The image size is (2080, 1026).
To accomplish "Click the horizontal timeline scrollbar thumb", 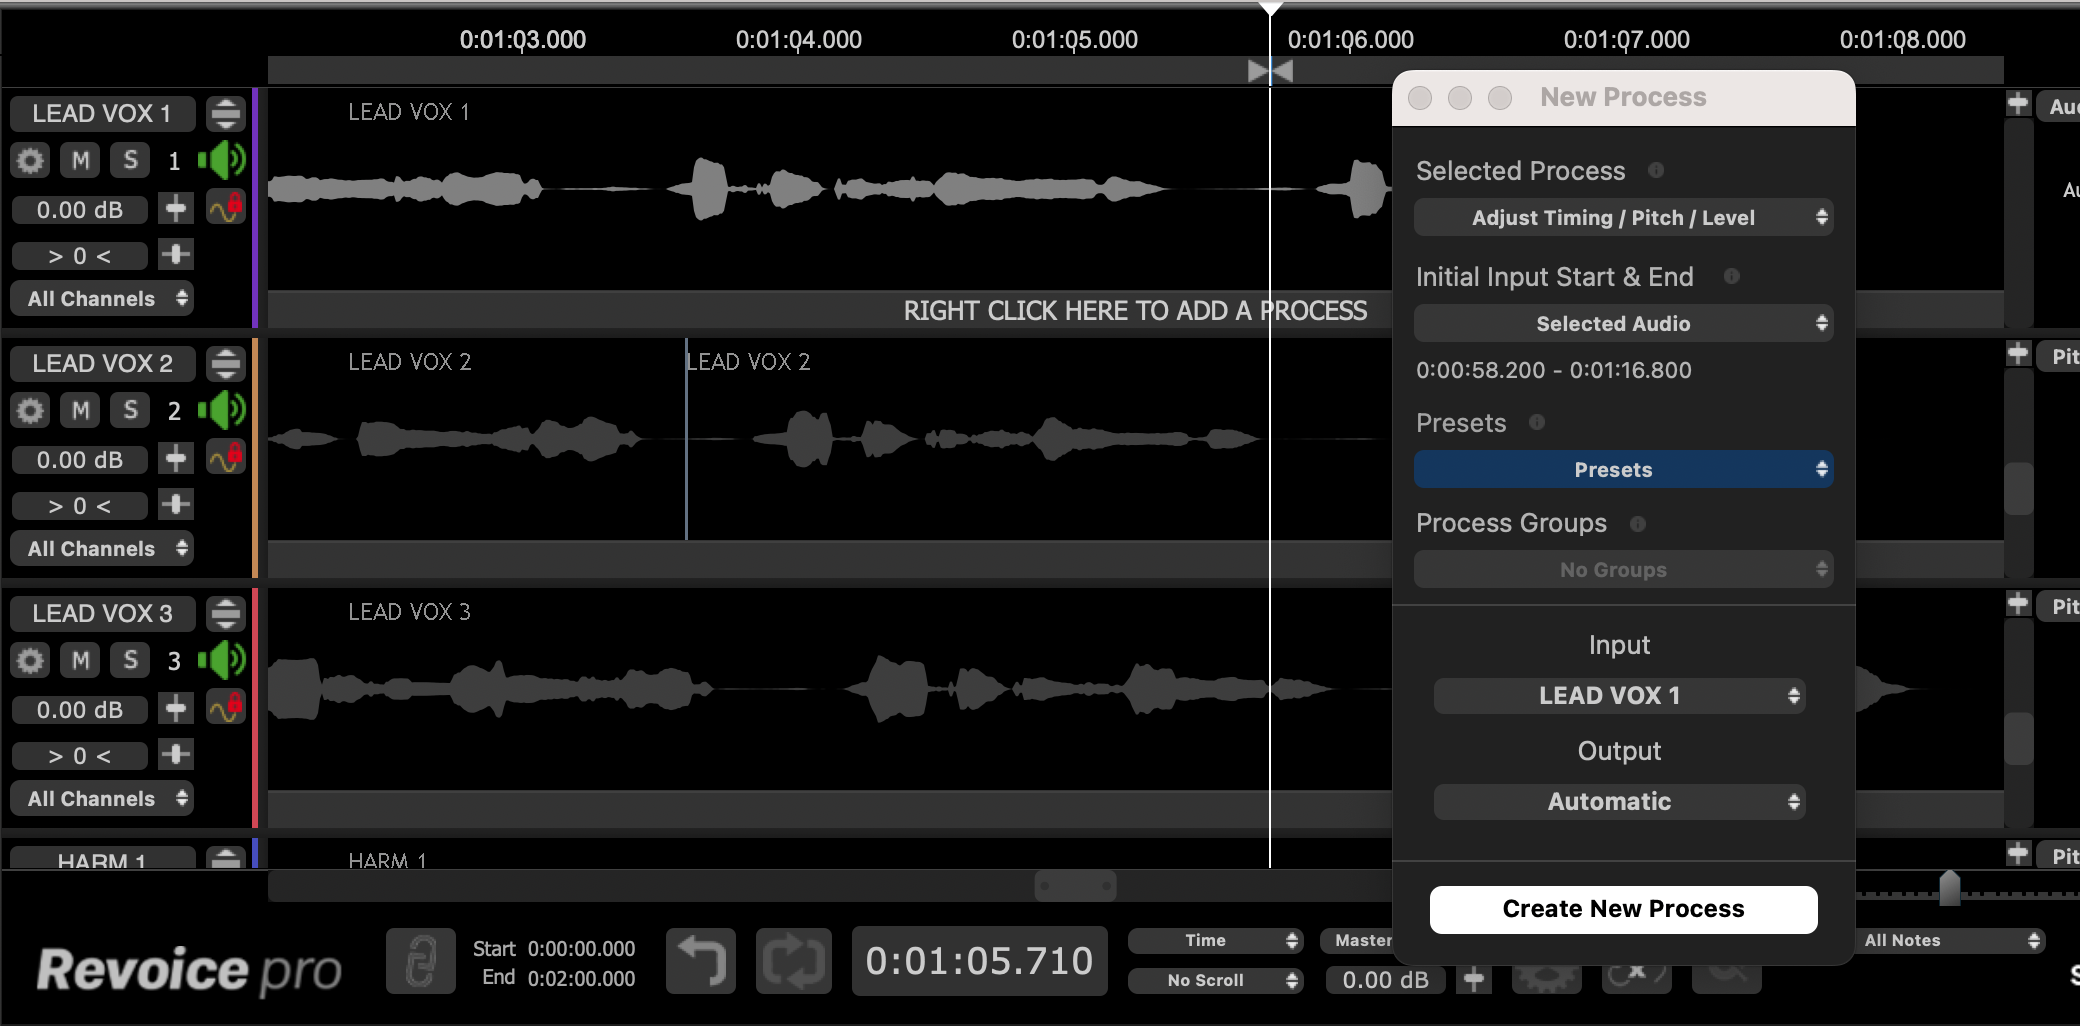I will coord(1075,886).
